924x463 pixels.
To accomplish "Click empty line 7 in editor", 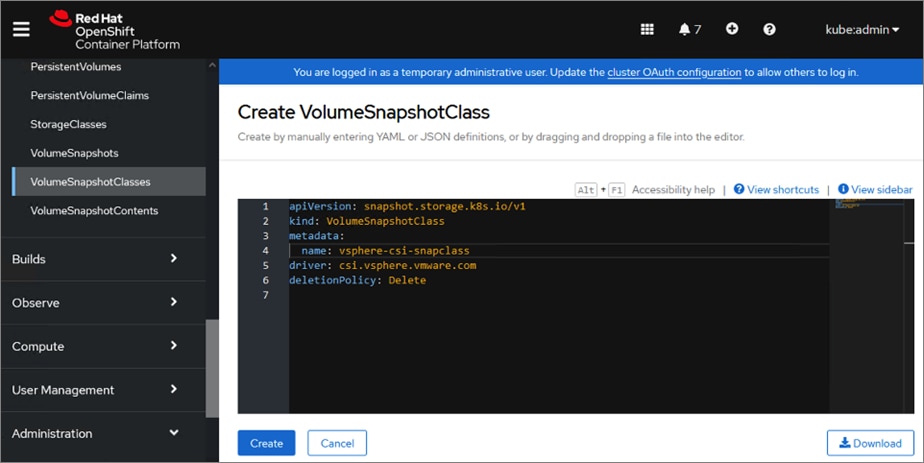I will coord(559,295).
